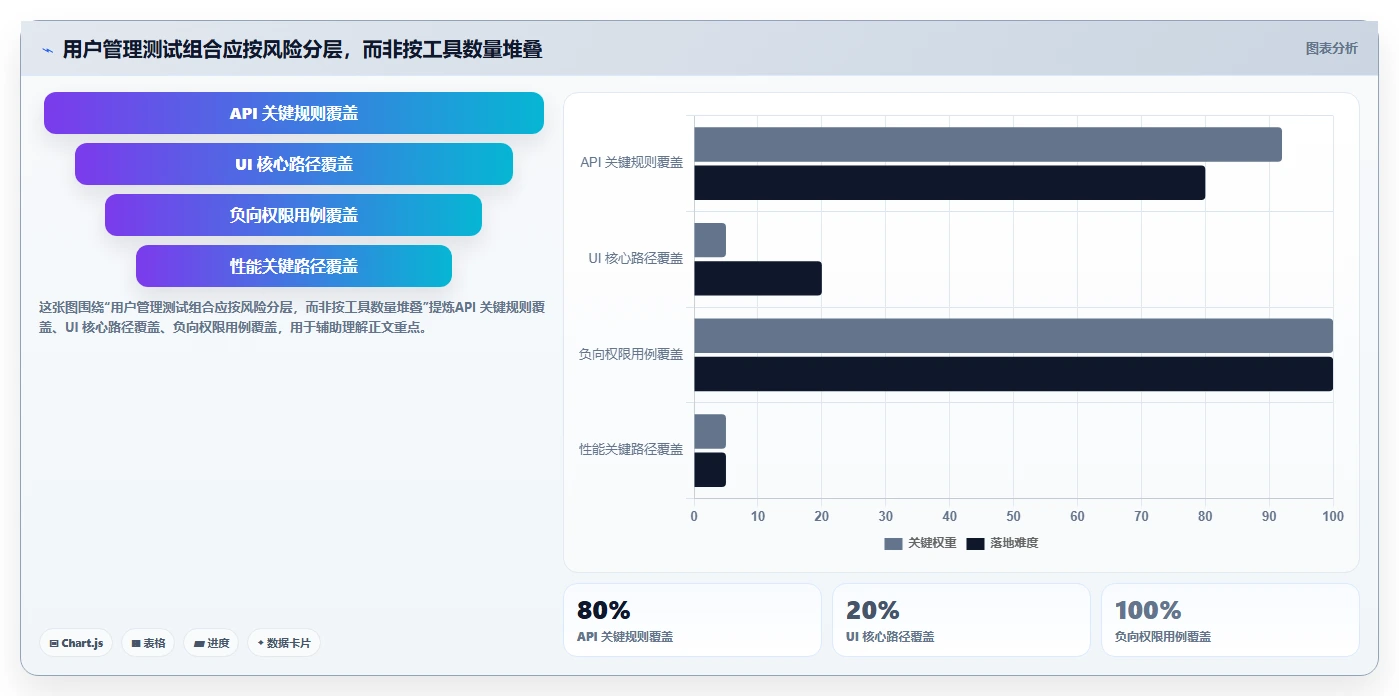Click the 80% API 关键规则覆盖 data card
Screen dimensions: 1399x696
(692, 620)
